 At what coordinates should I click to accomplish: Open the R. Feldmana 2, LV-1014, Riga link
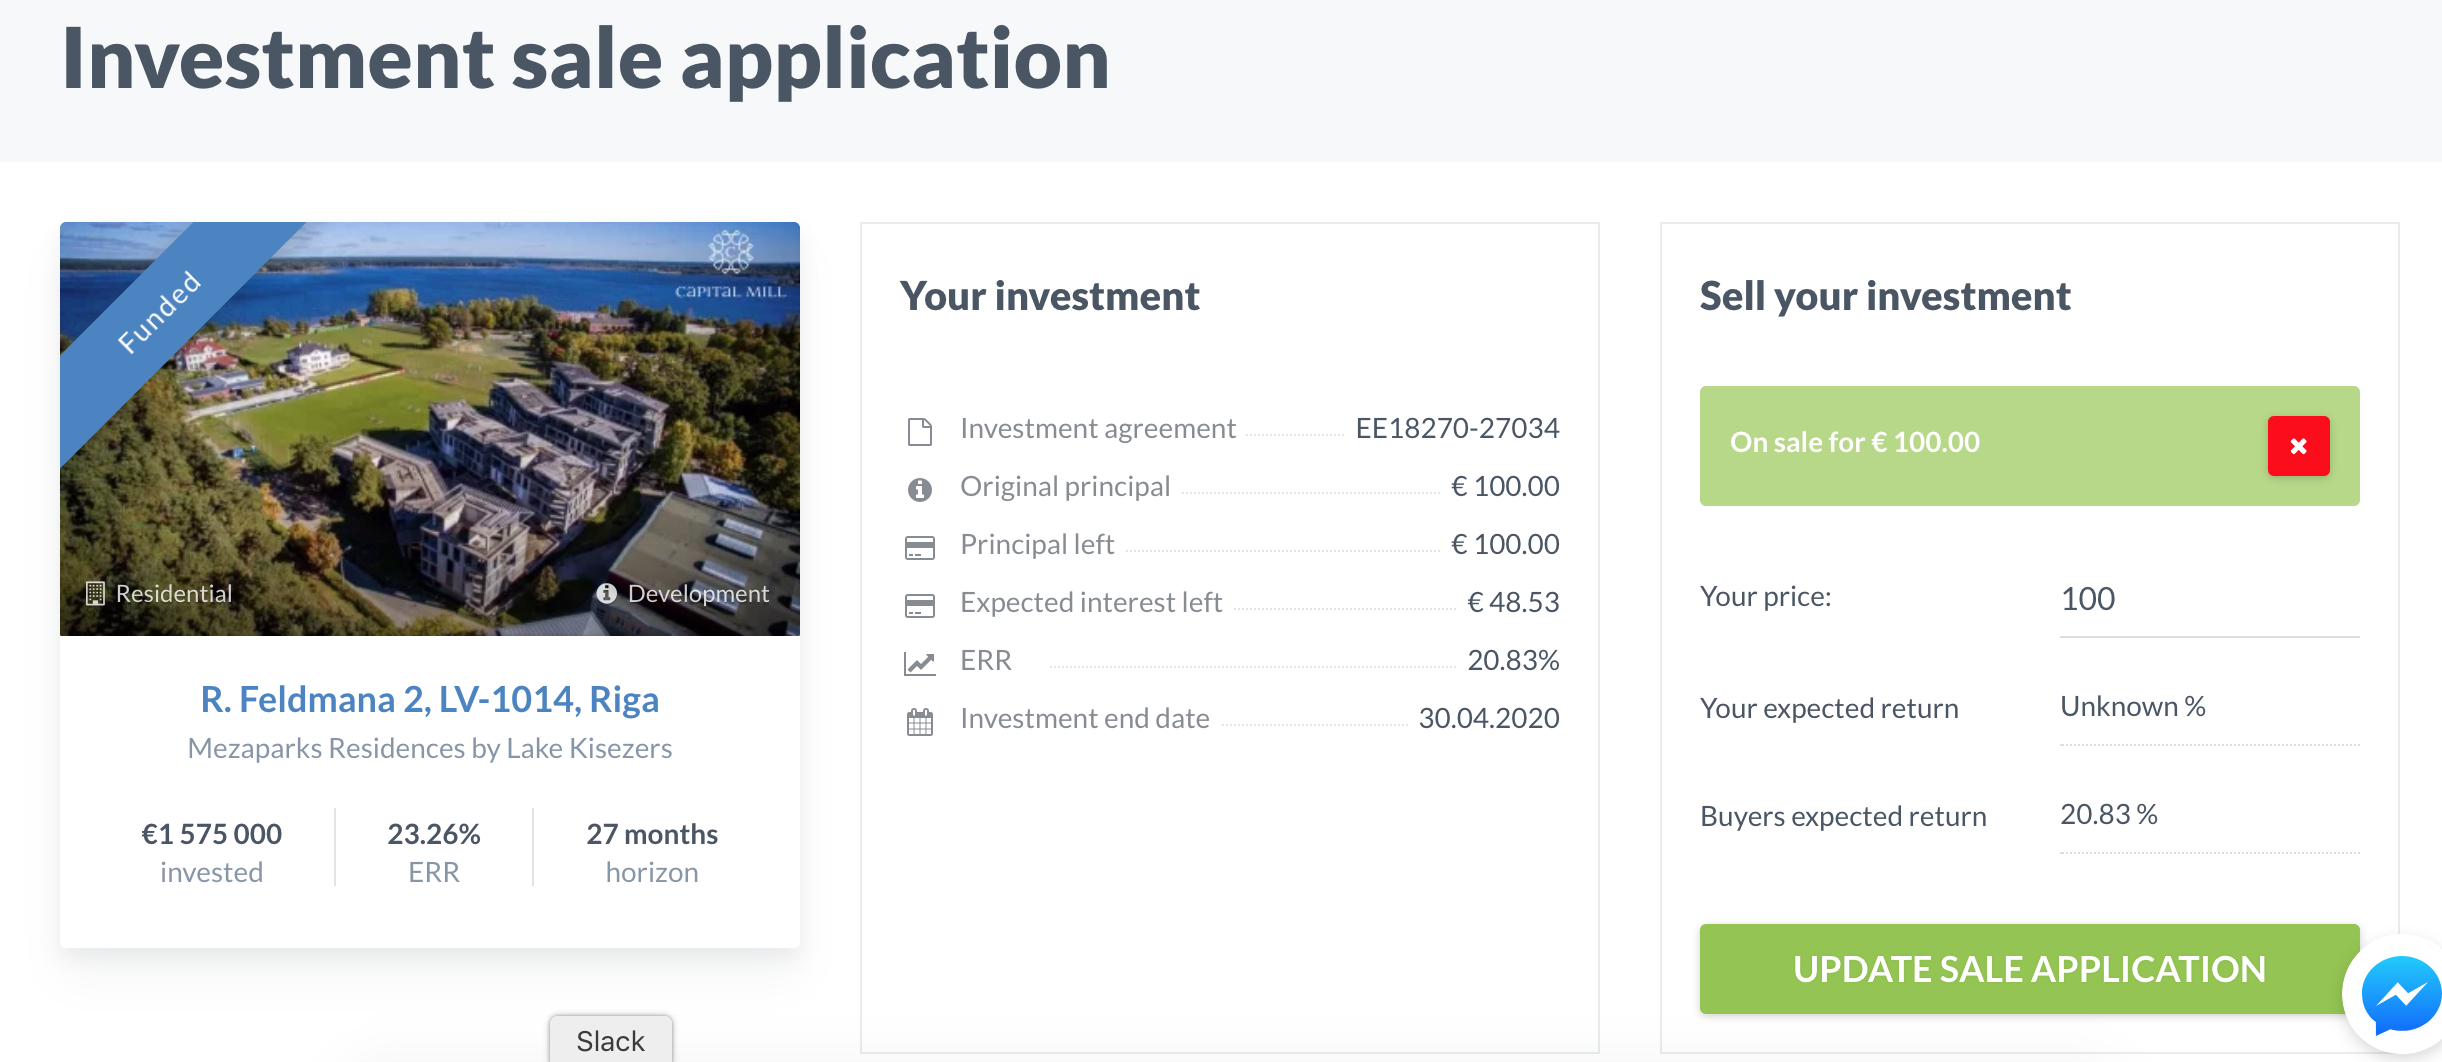[430, 699]
